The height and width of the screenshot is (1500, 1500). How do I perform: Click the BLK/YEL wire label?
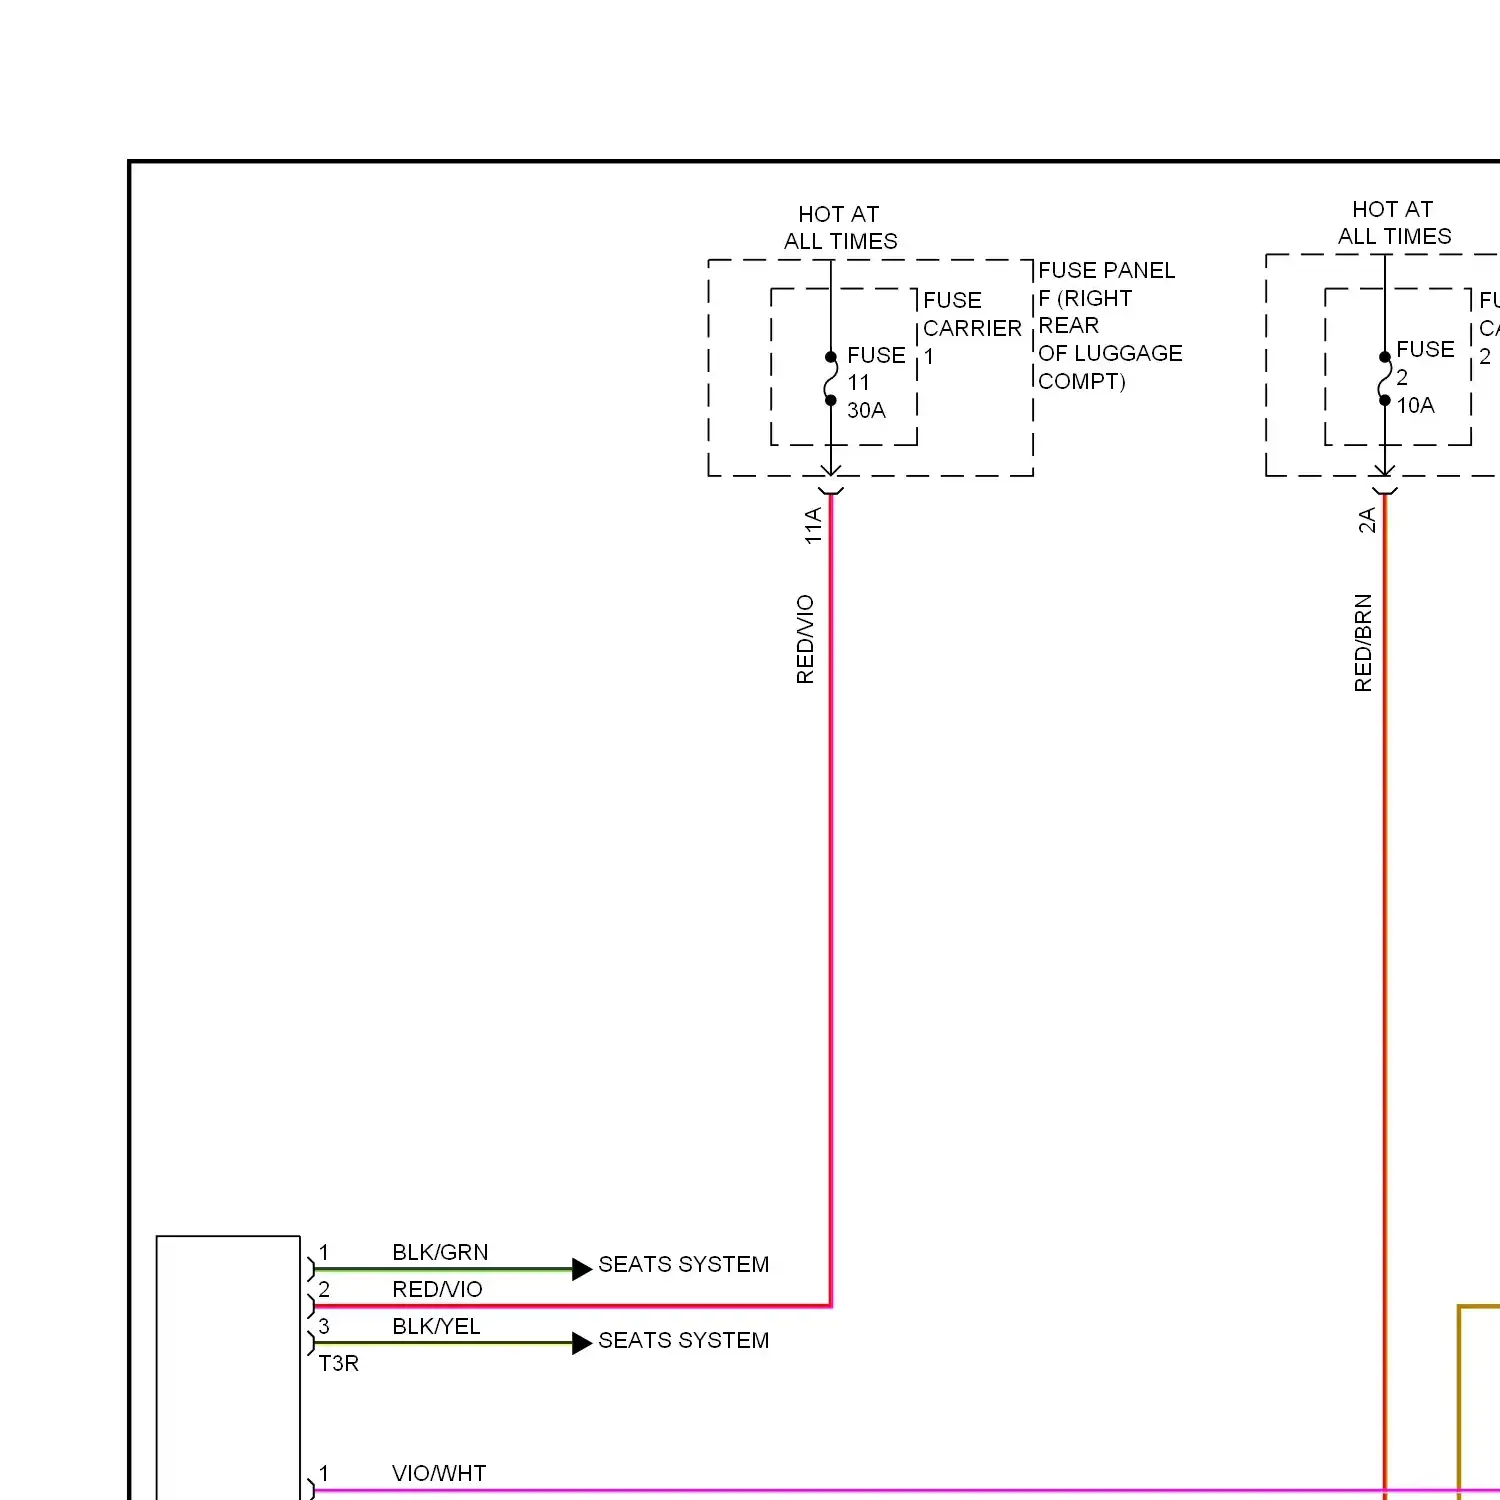pyautogui.click(x=436, y=1326)
